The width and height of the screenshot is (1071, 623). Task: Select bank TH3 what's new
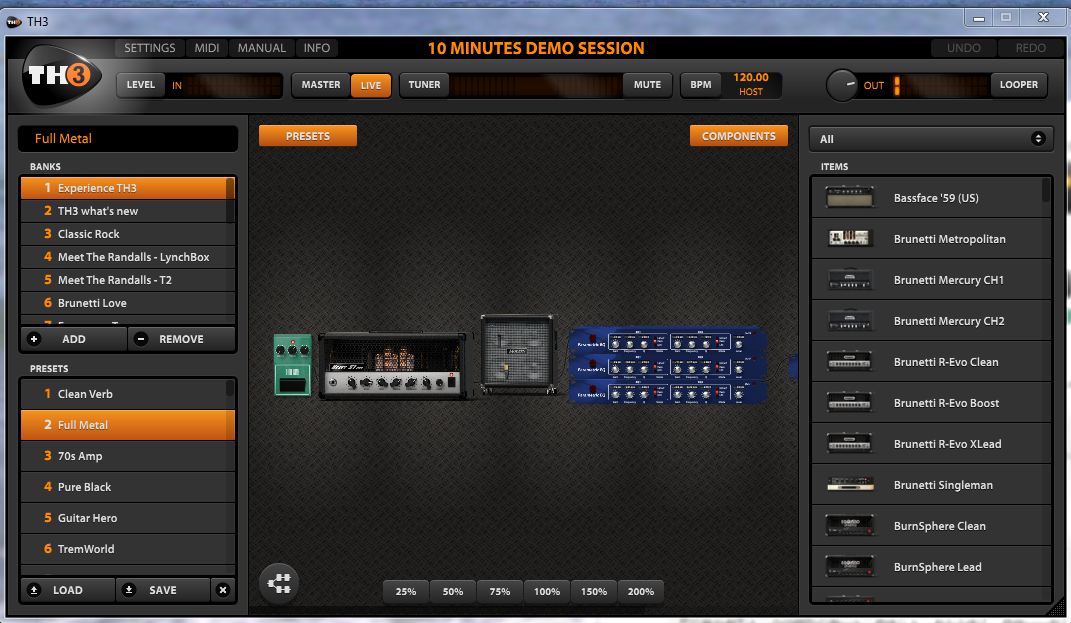pyautogui.click(x=127, y=210)
